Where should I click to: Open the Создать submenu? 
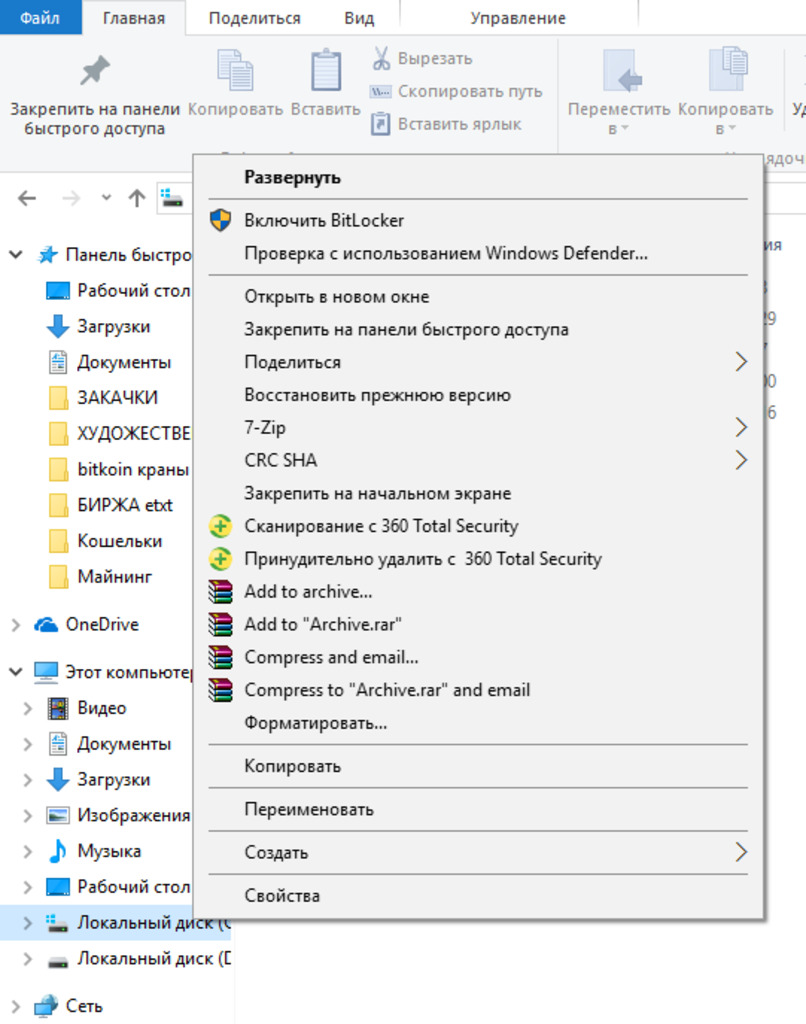[478, 852]
